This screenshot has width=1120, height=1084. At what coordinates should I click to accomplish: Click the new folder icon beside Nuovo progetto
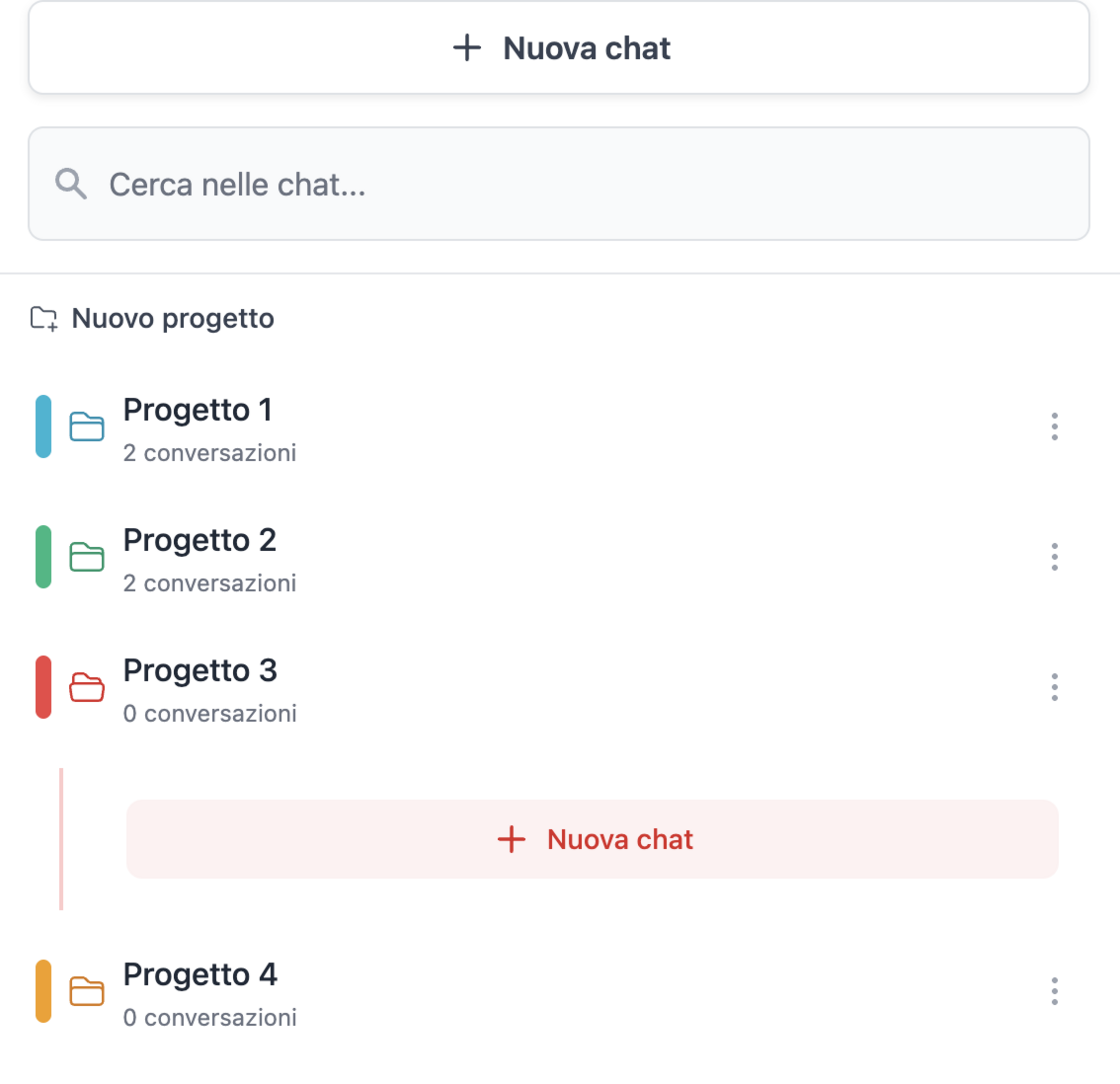[44, 320]
